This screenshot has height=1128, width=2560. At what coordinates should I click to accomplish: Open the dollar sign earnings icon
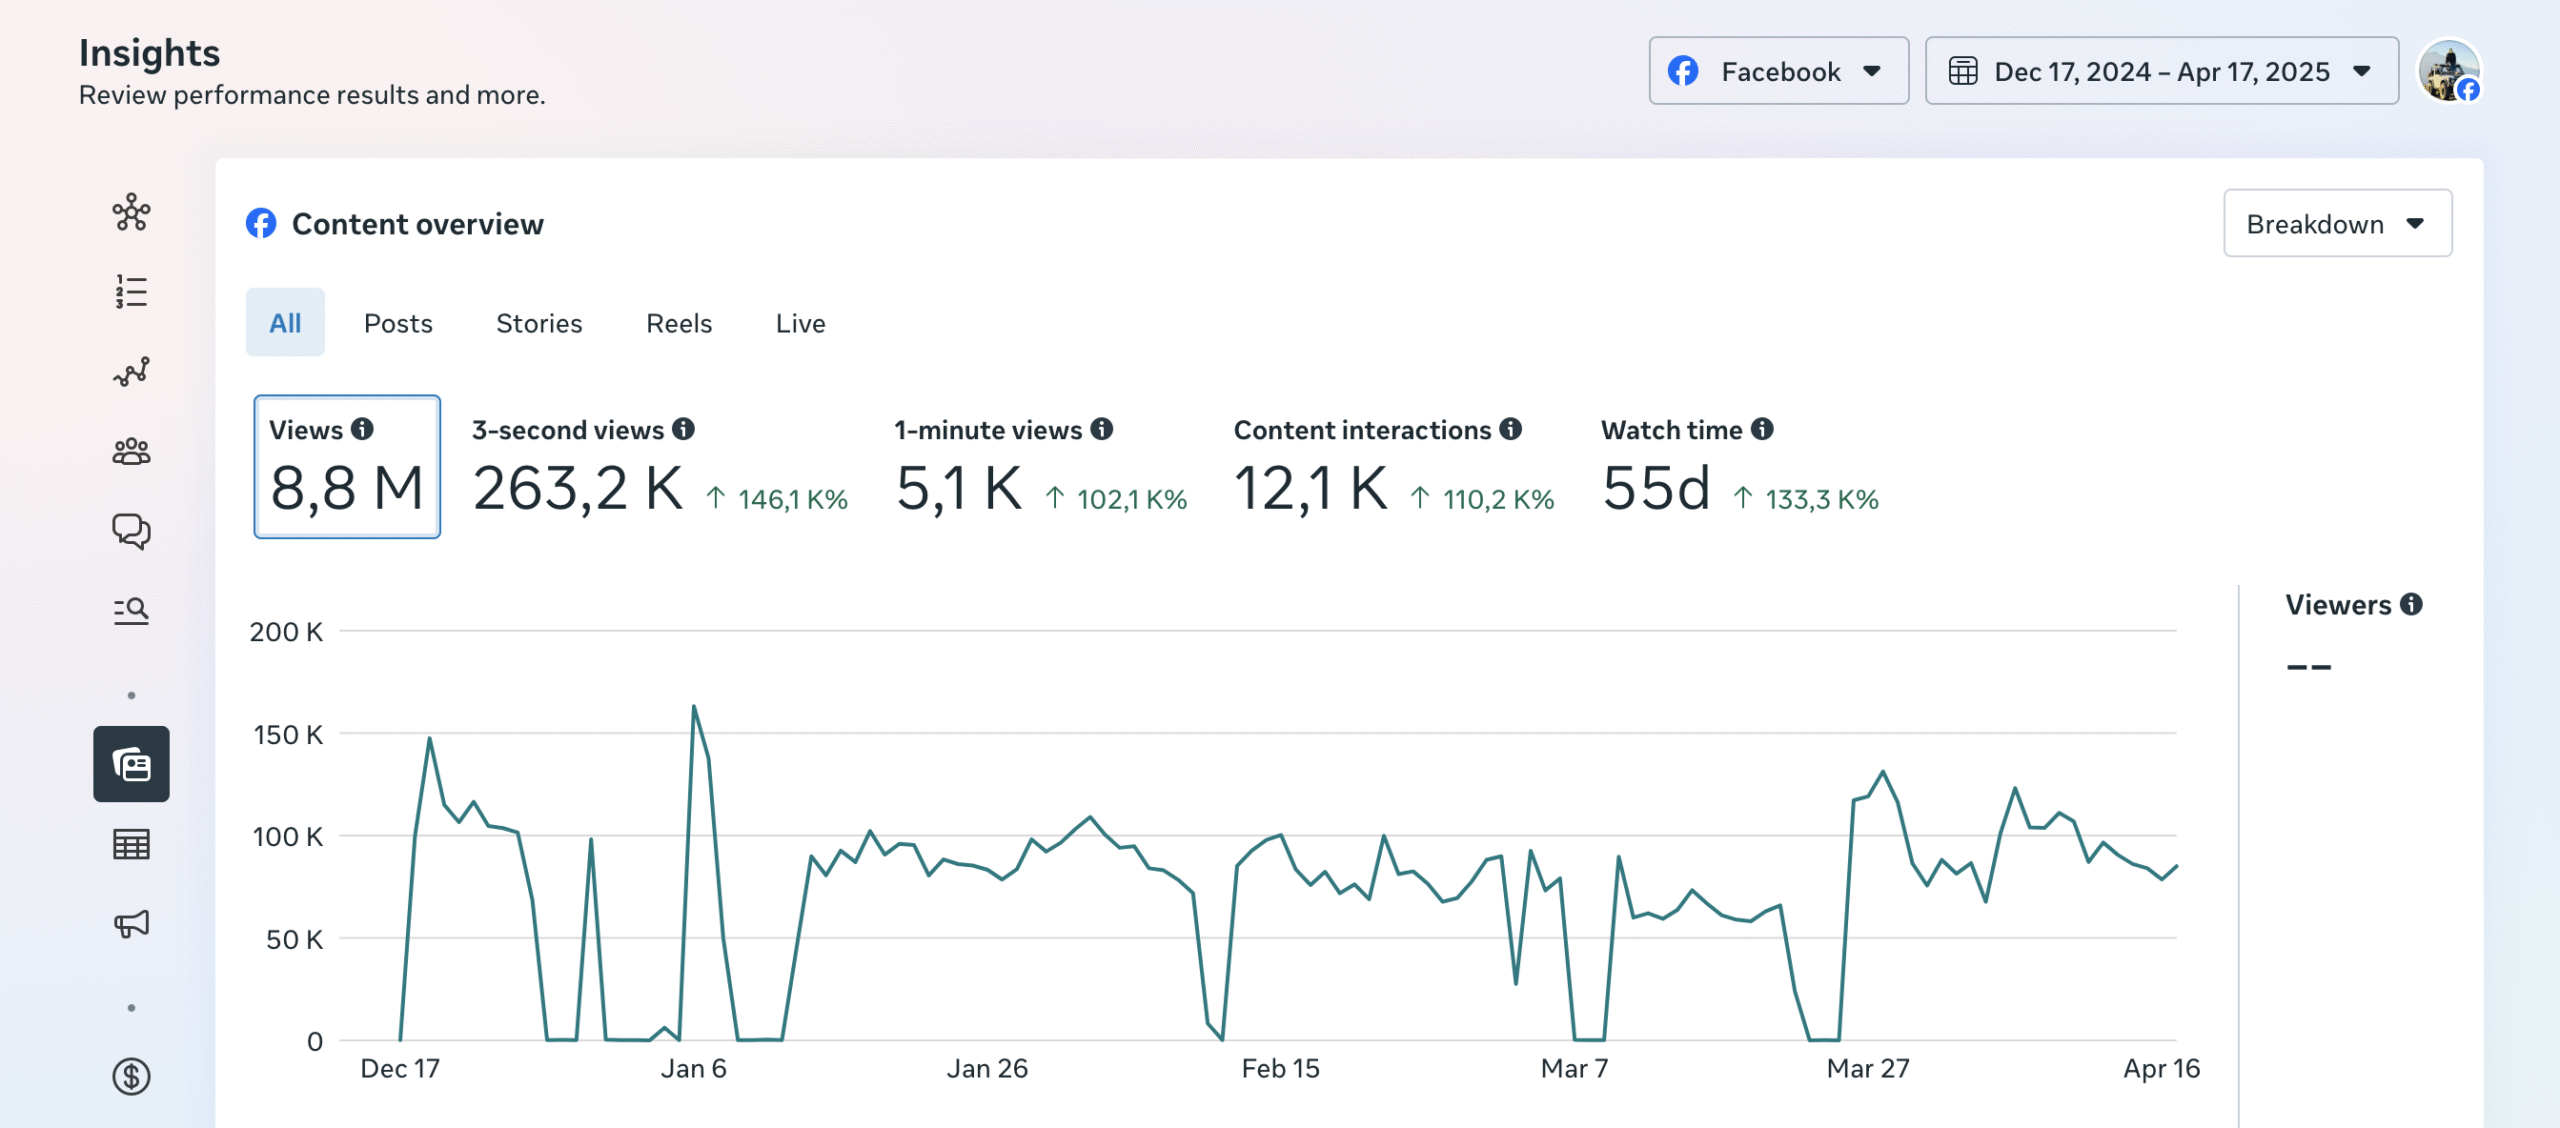131,1076
